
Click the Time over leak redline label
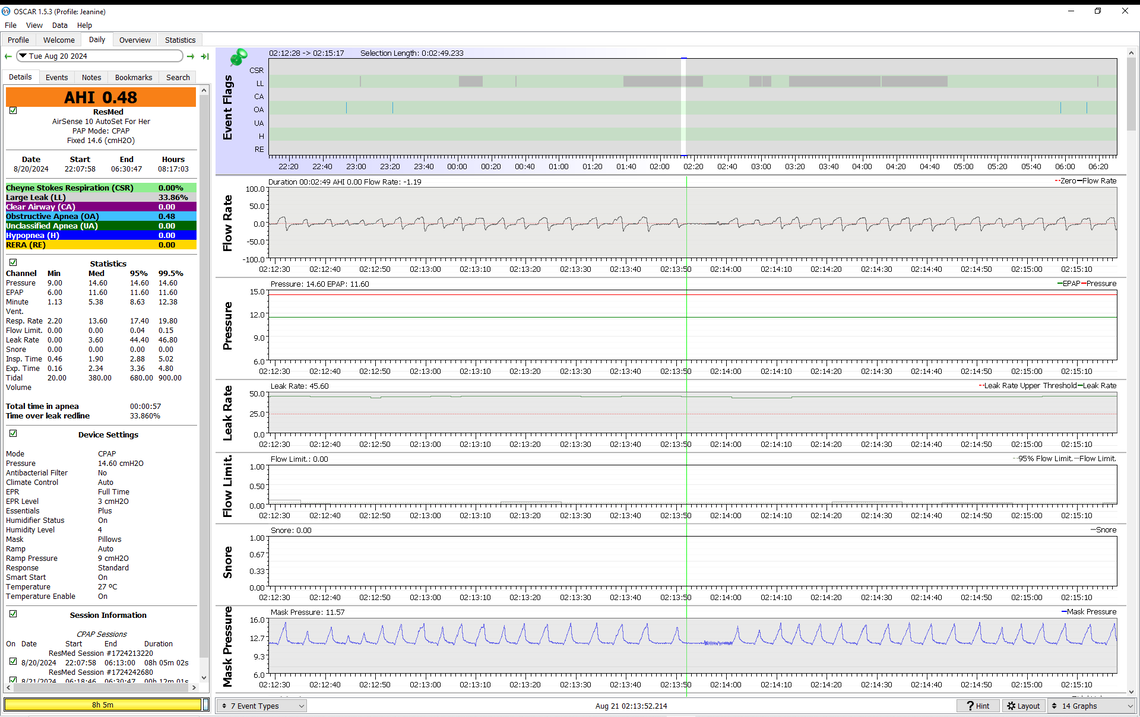pyautogui.click(x=48, y=416)
